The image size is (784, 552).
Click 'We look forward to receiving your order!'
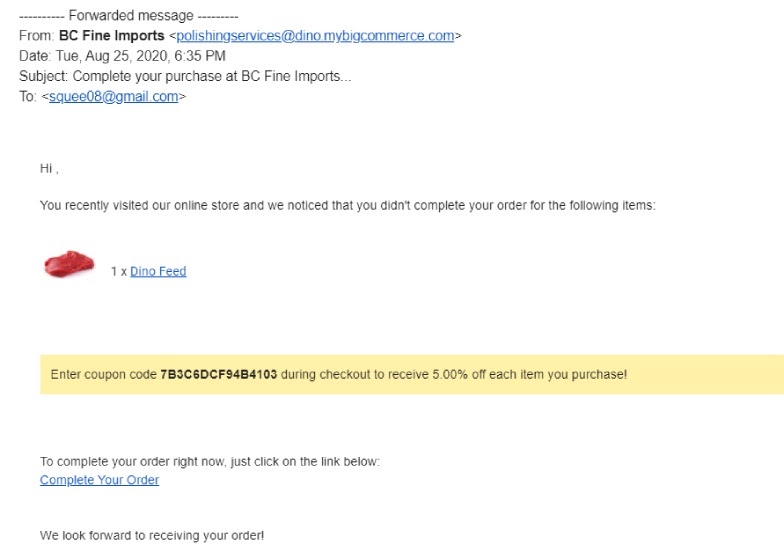pyautogui.click(x=152, y=536)
